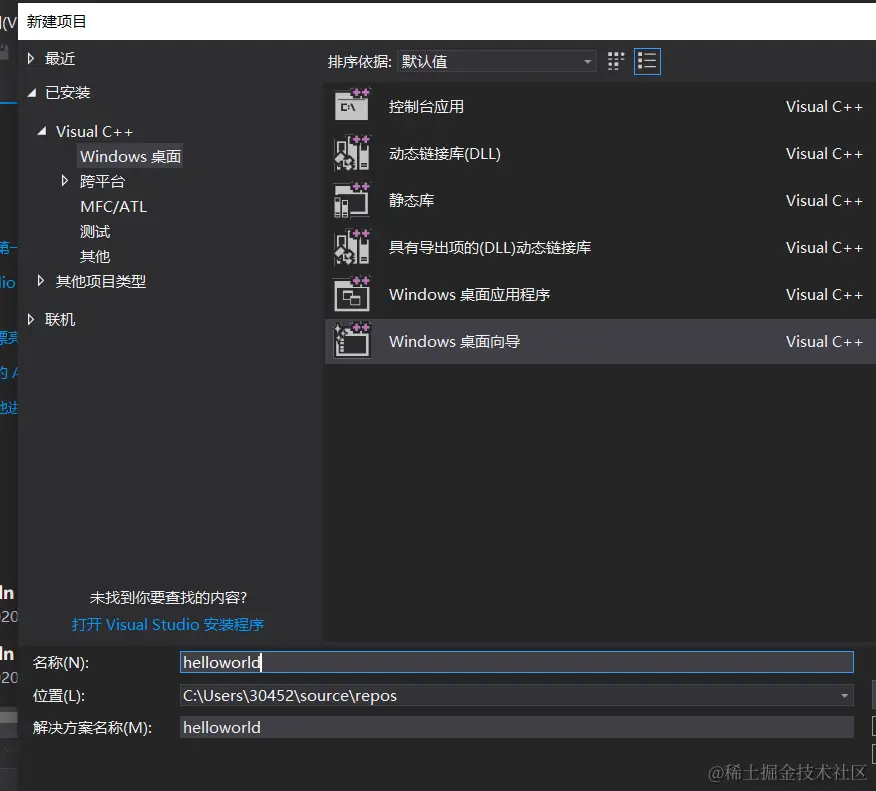Expand the 最近 tree node
Viewport: 876px width, 791px height.
point(31,59)
